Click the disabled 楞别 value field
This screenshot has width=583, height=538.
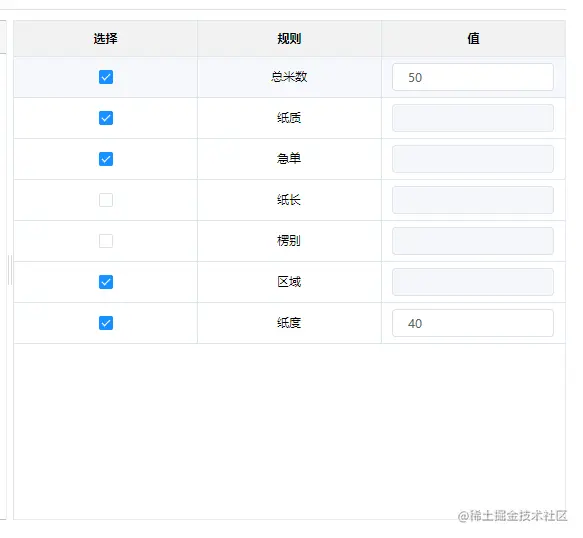coord(473,241)
